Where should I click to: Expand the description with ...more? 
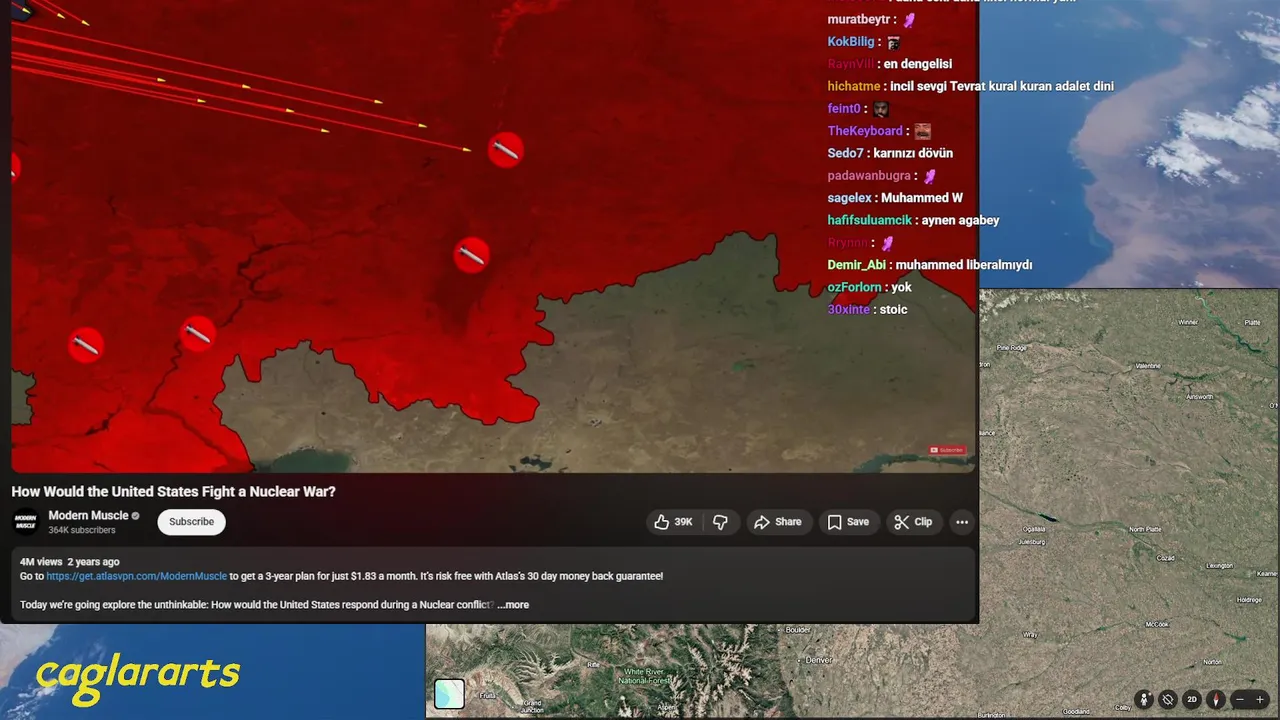coord(513,604)
